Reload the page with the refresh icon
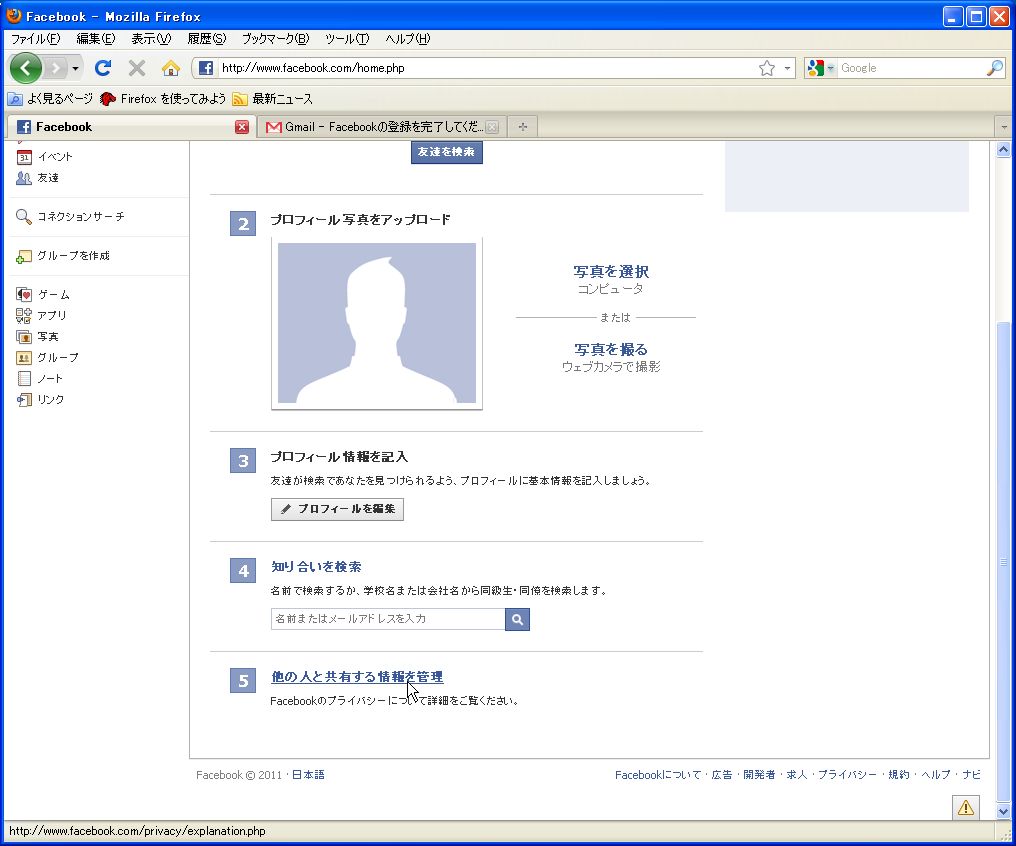Viewport: 1016px width, 846px height. coord(102,67)
